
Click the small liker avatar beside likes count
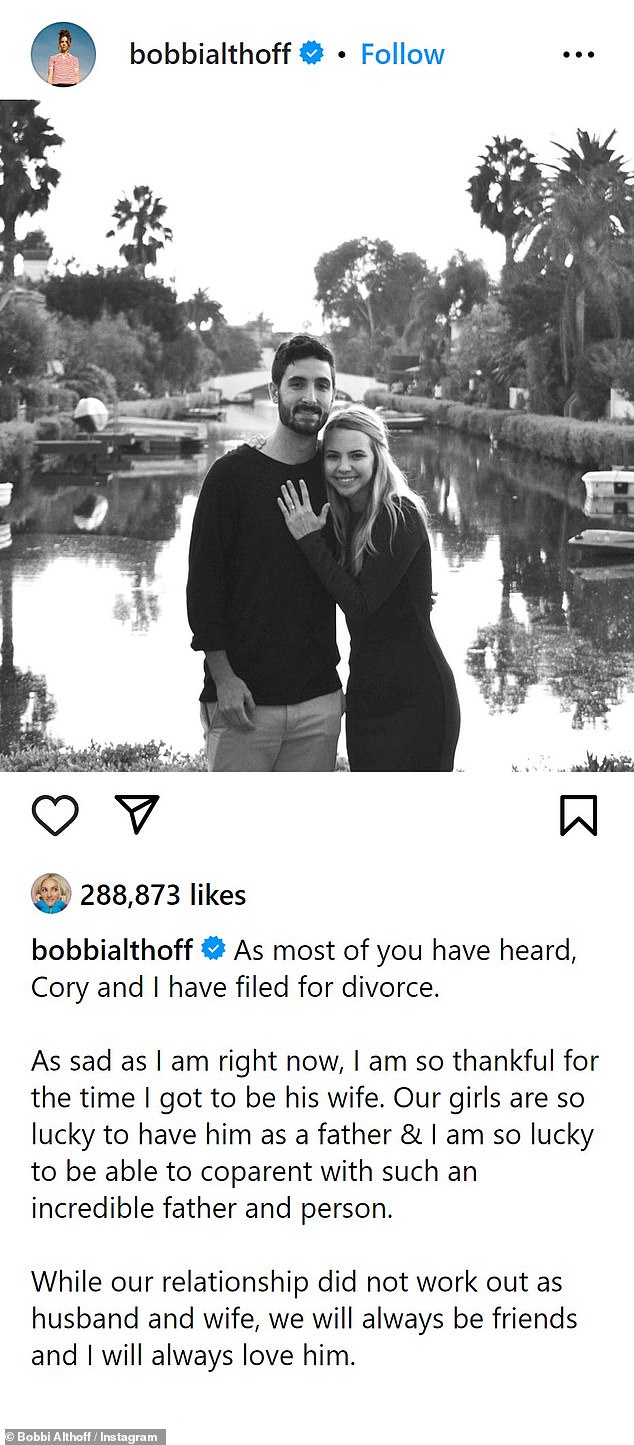click(x=51, y=893)
